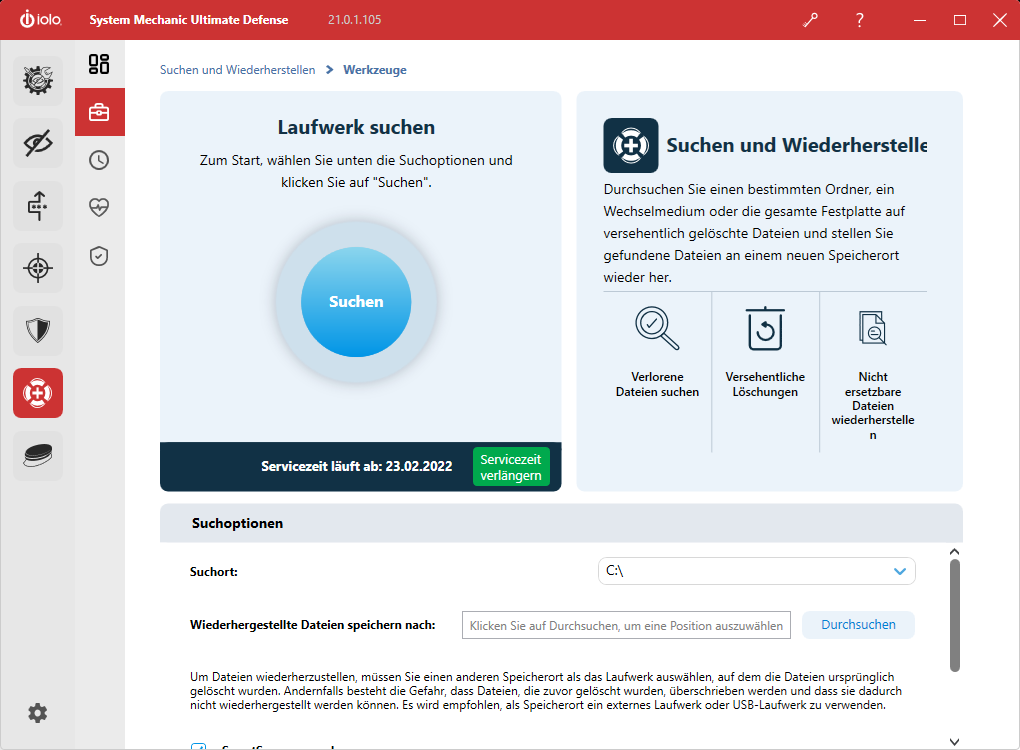Open the Privacy crossed-eye icon in sidebar
This screenshot has width=1020, height=750.
(x=38, y=143)
